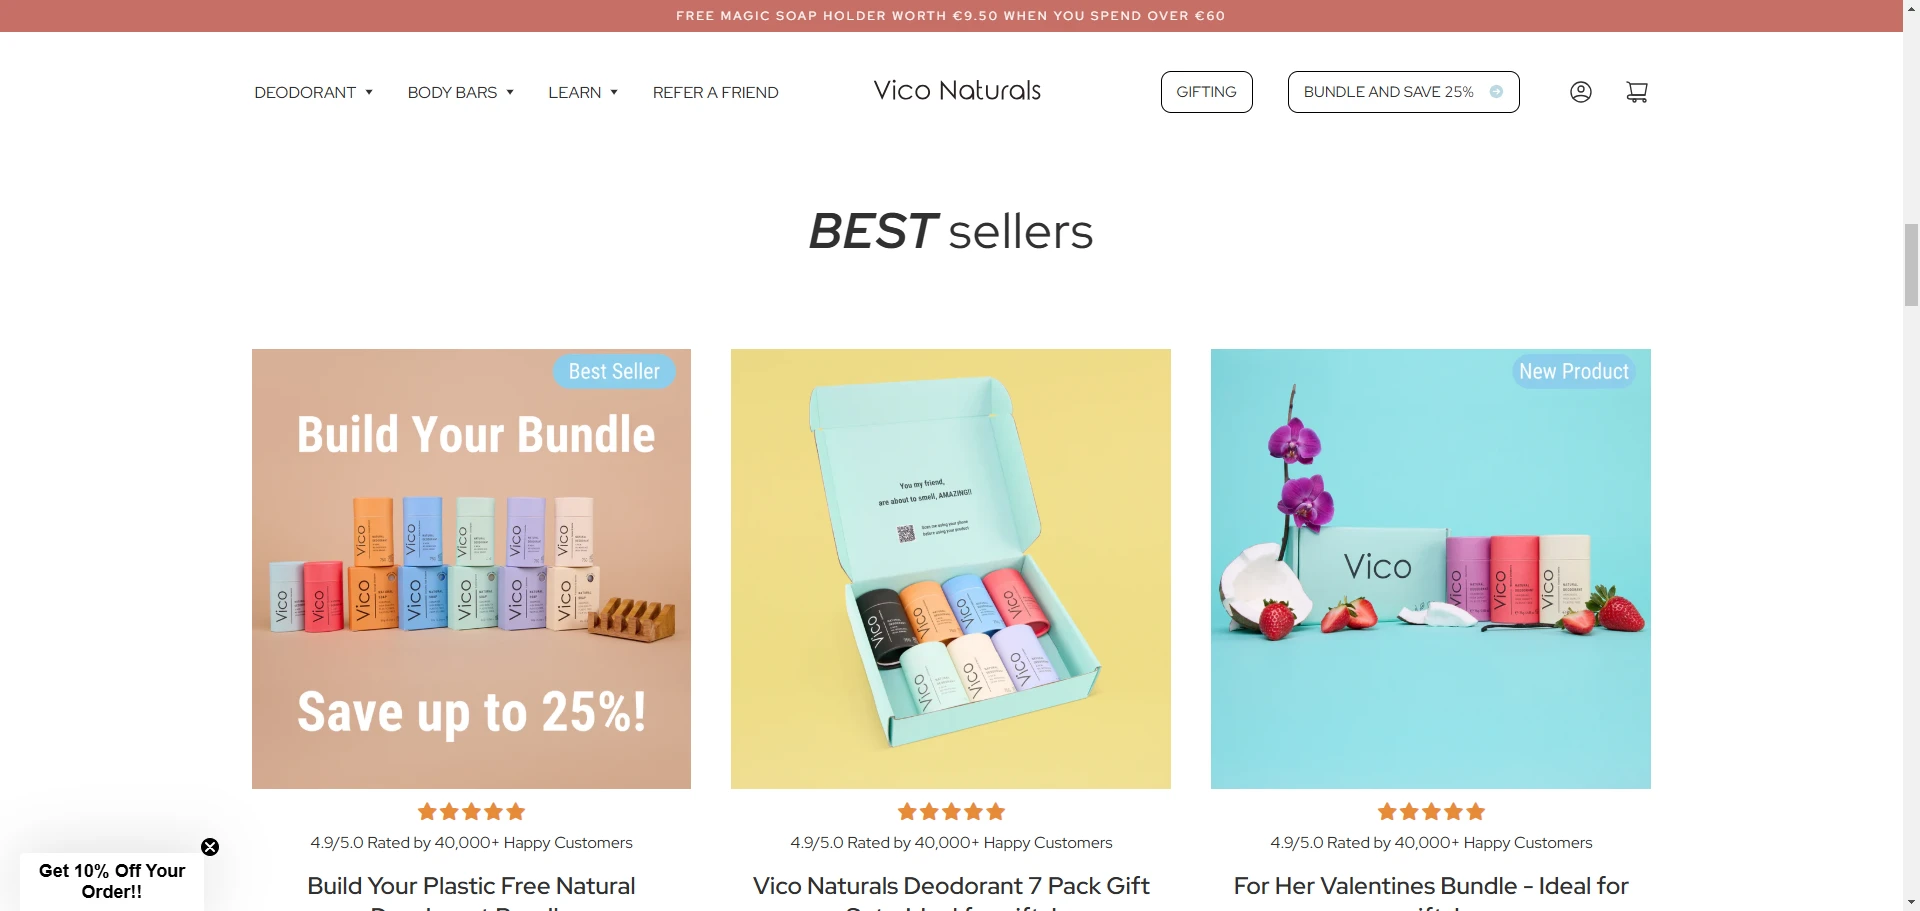Click the star rating under the 7 Pack Gift
Screen dimensions: 1920x911
coord(951,812)
